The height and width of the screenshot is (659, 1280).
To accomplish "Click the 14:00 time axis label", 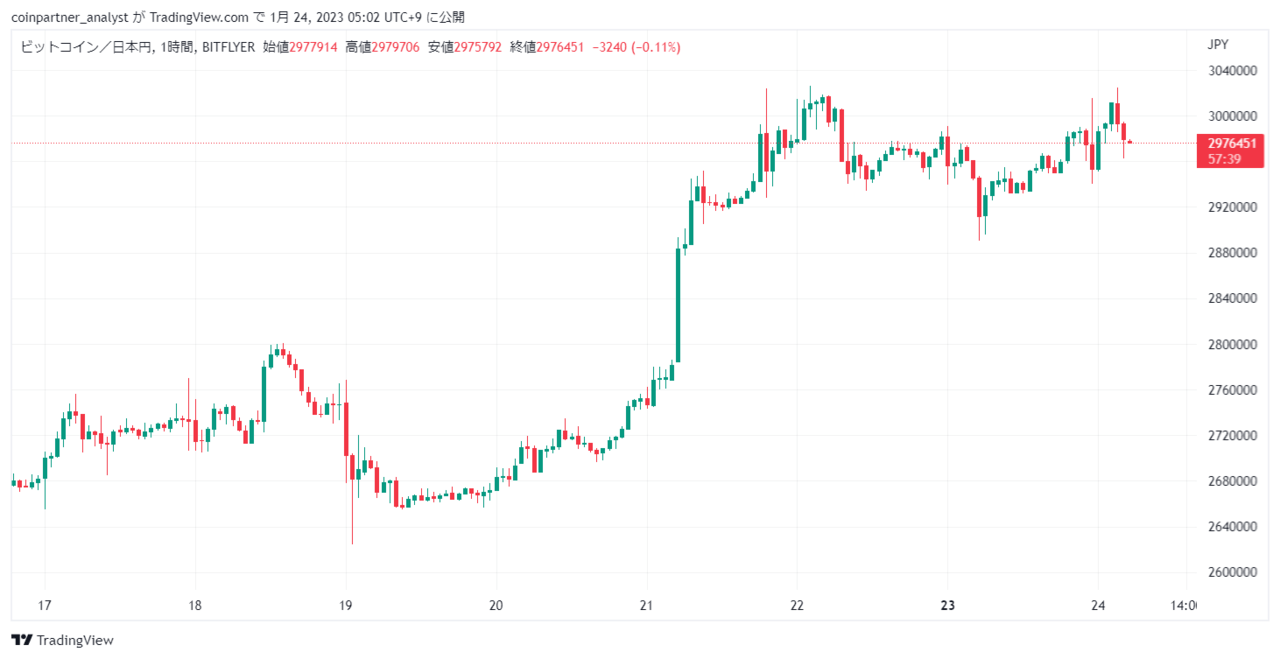I will 1182,605.
